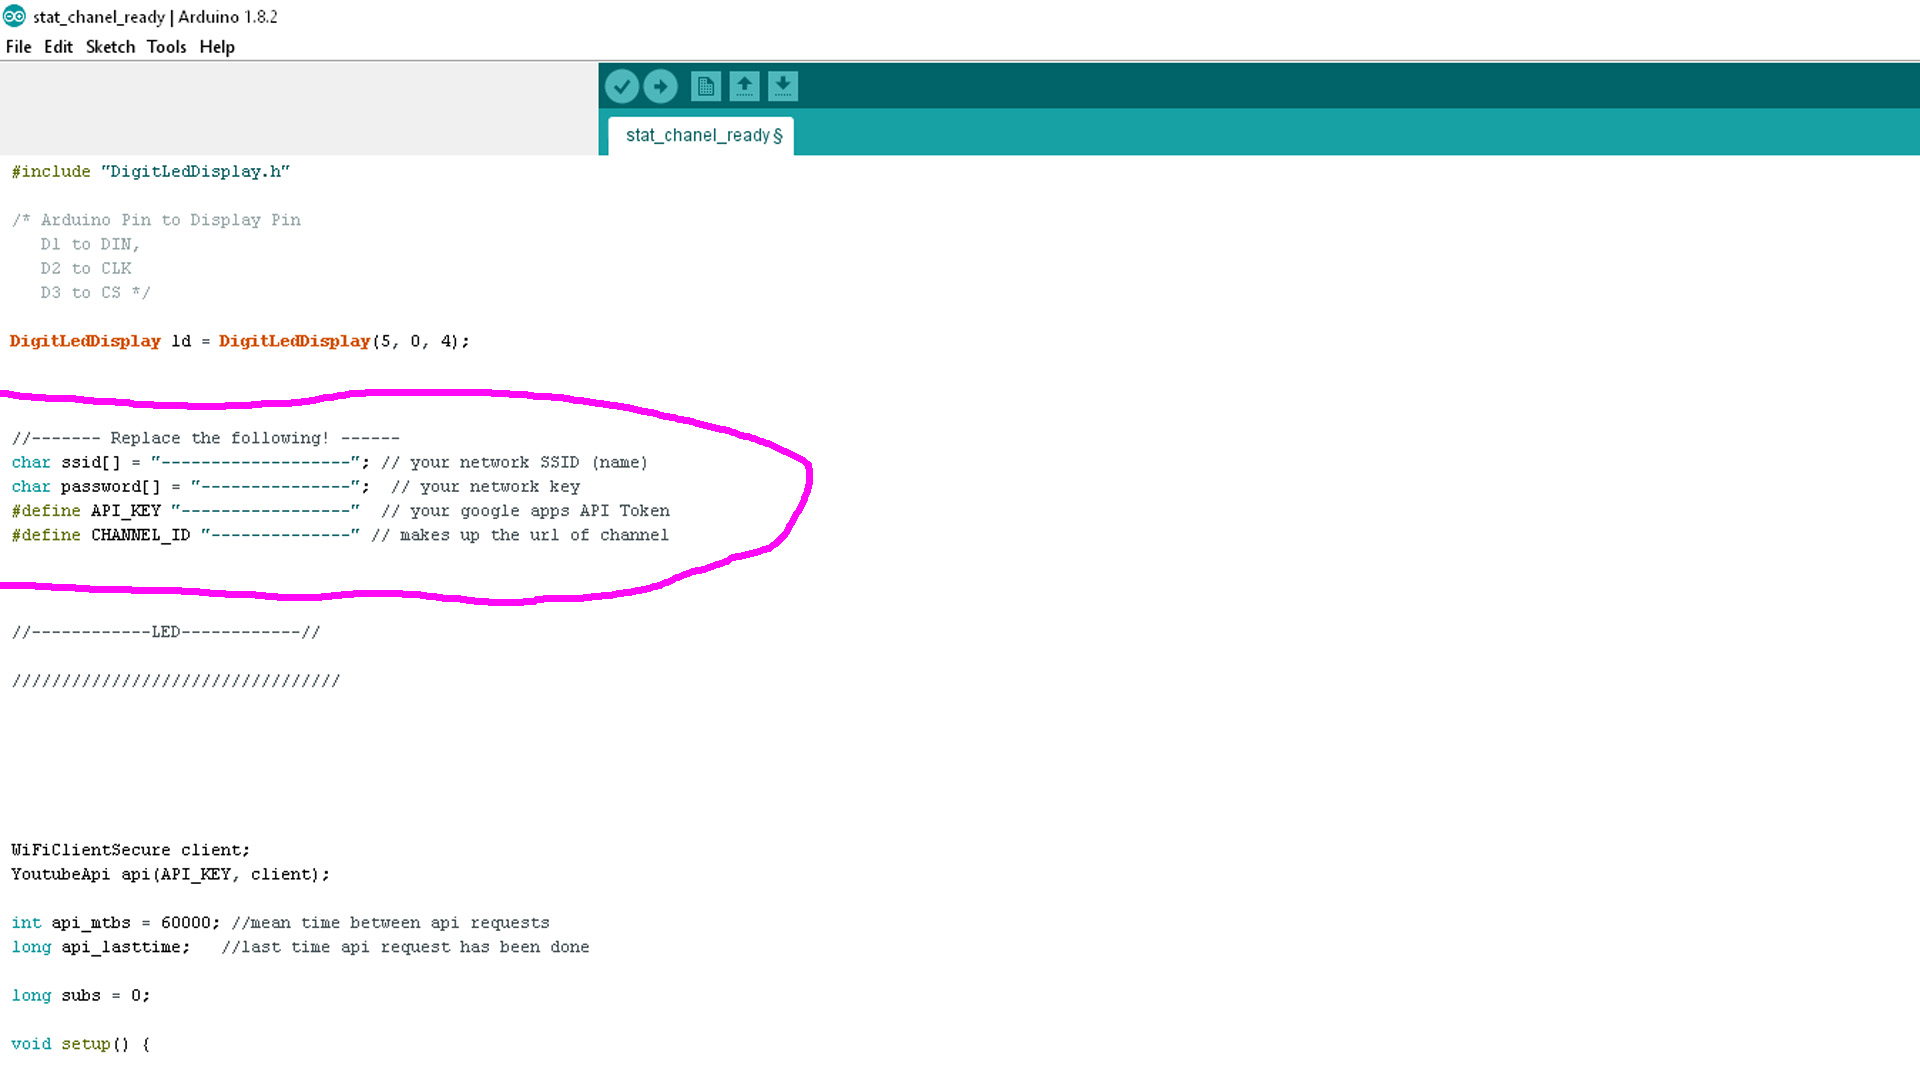1920x1080 pixels.
Task: Open the Tools menu
Action: (166, 47)
